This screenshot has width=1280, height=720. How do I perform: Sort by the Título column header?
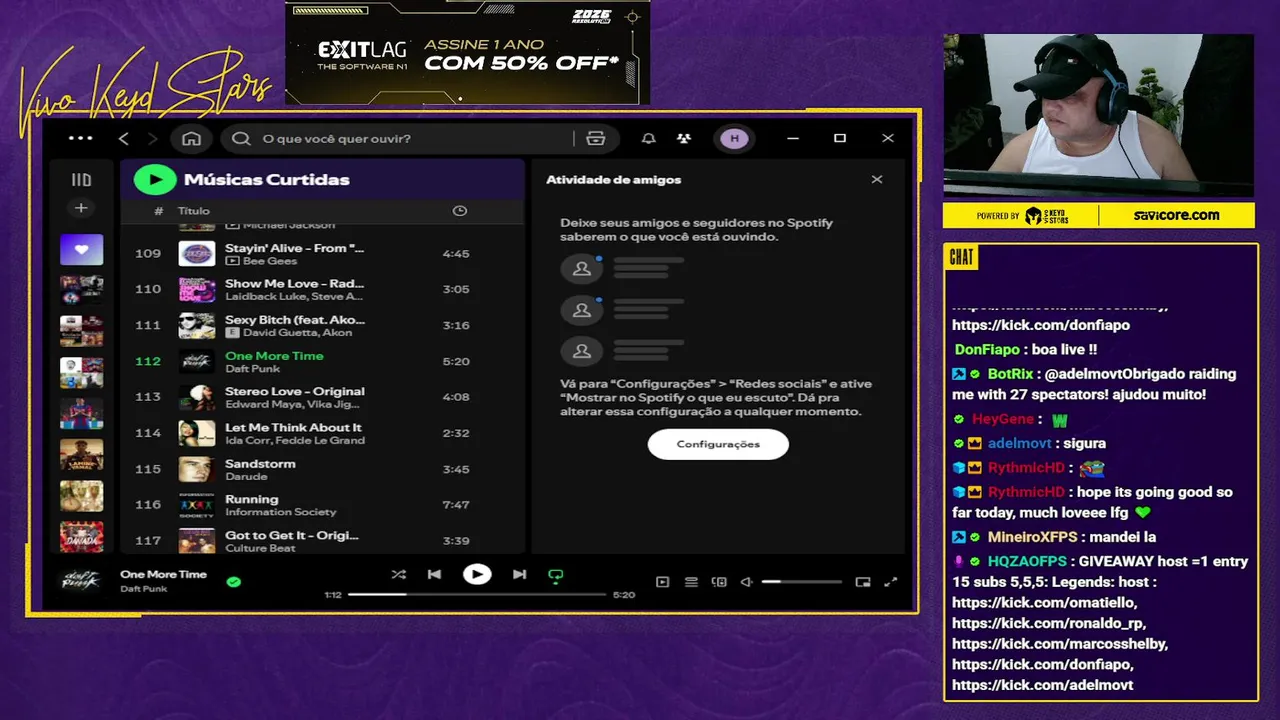pos(194,211)
